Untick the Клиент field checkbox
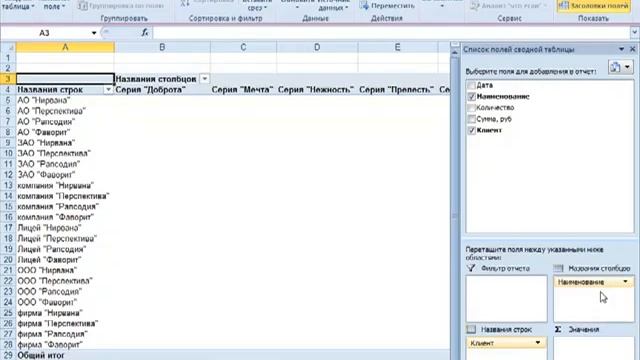The image size is (640, 360). pyautogui.click(x=471, y=131)
